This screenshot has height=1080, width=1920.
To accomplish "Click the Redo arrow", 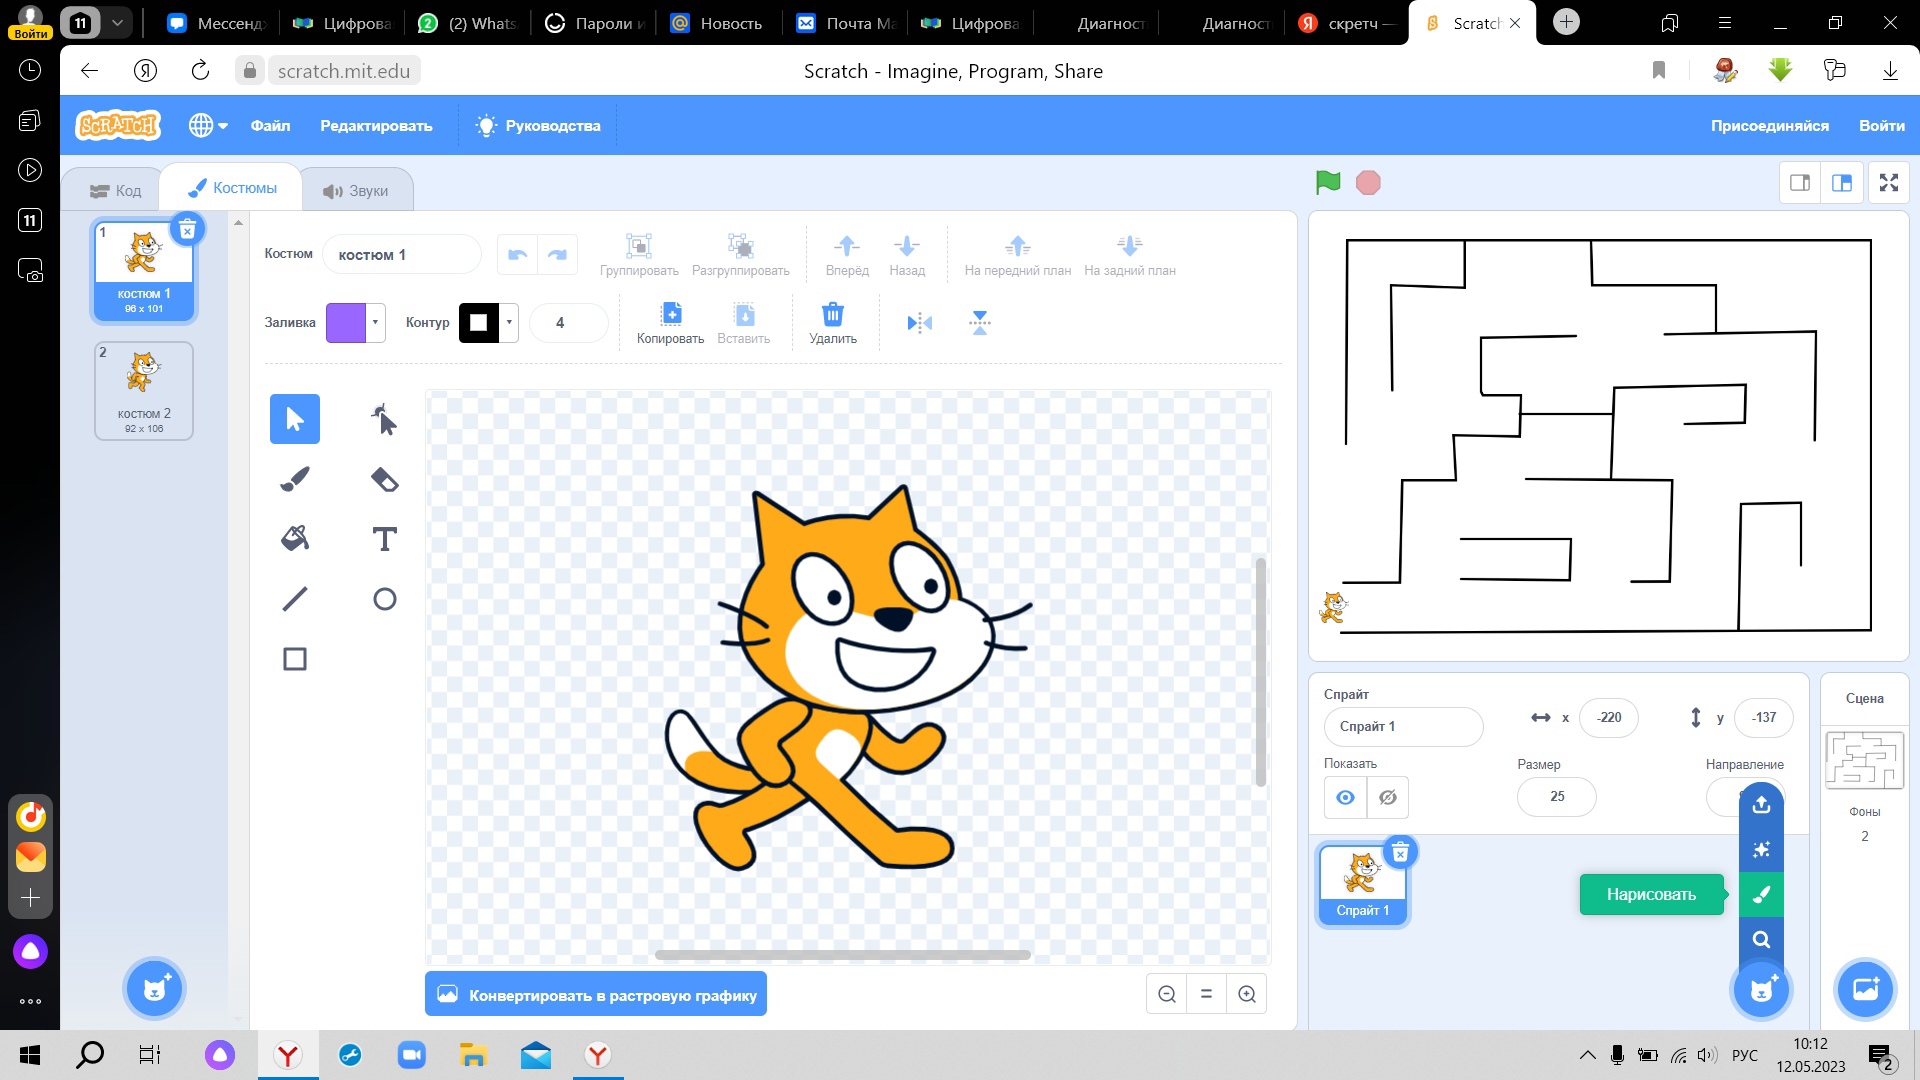I will tap(558, 254).
